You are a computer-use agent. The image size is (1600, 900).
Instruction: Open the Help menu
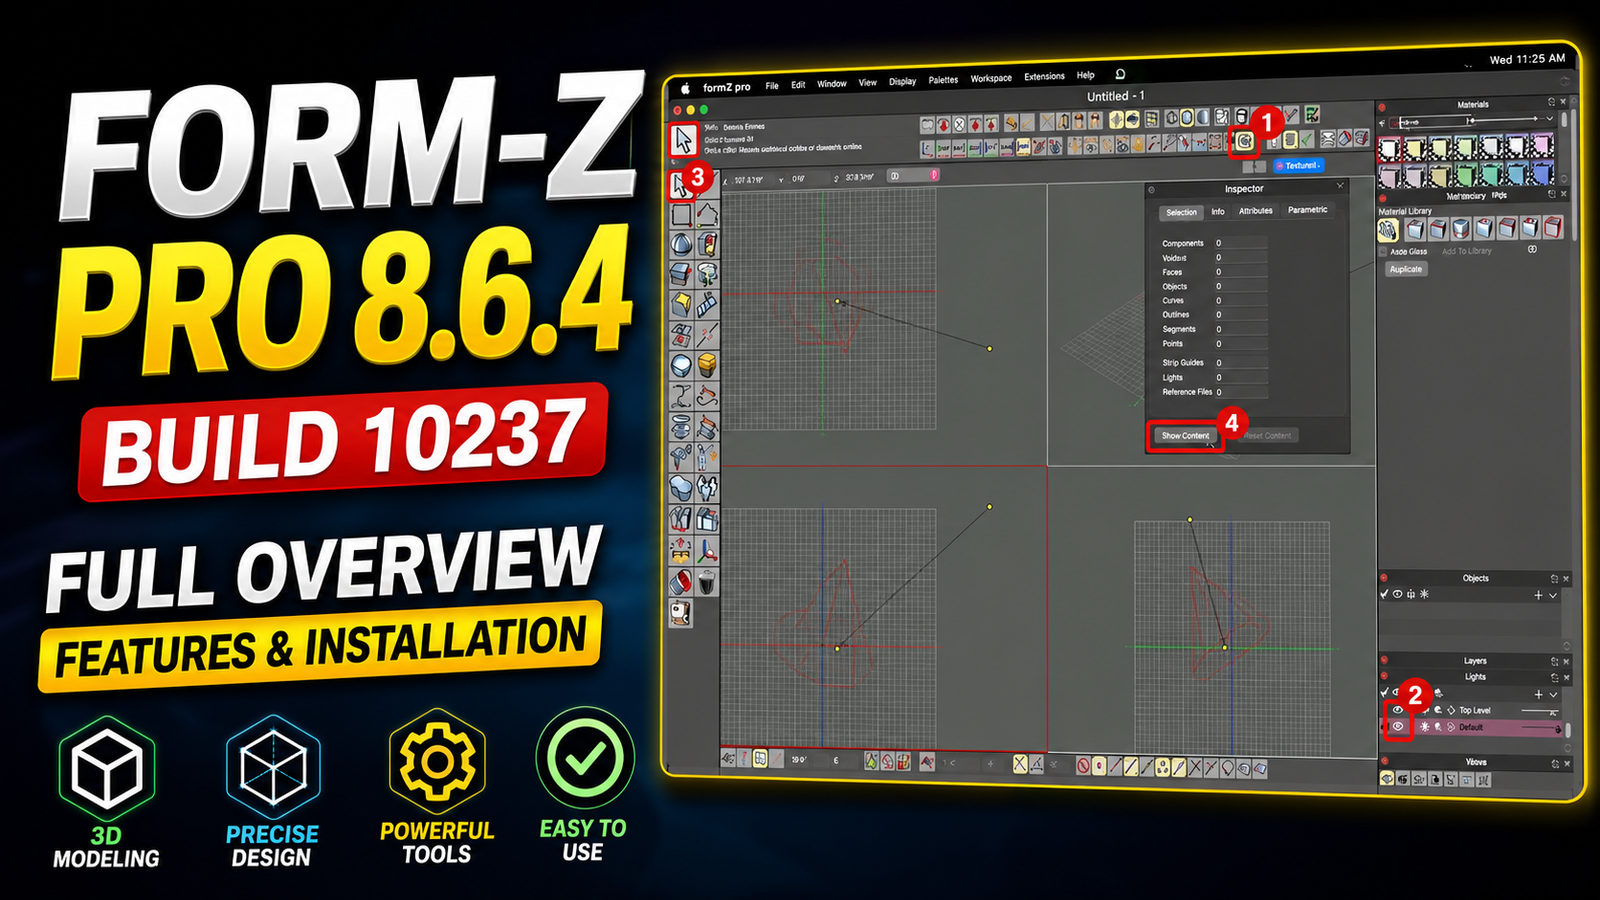[1085, 76]
